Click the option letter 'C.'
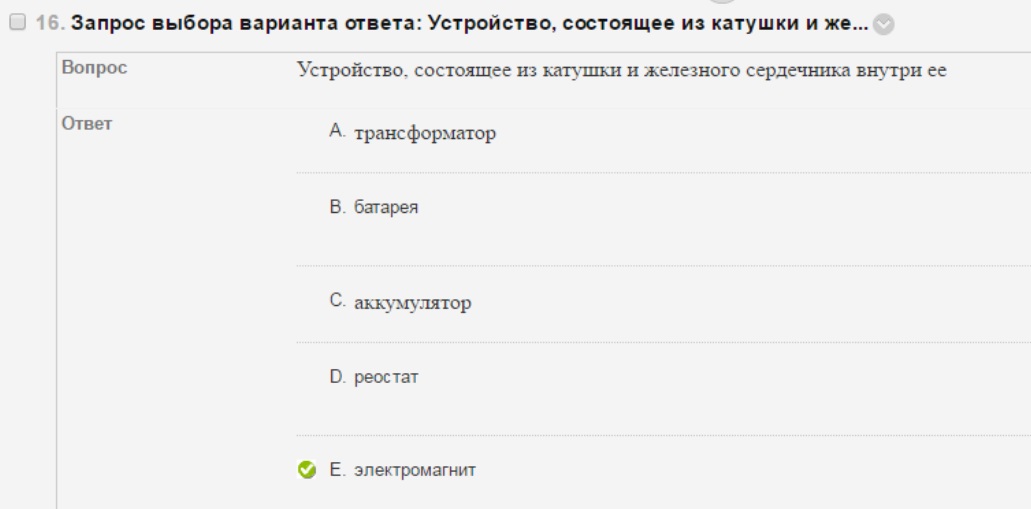The height and width of the screenshot is (509, 1031). click(x=337, y=301)
